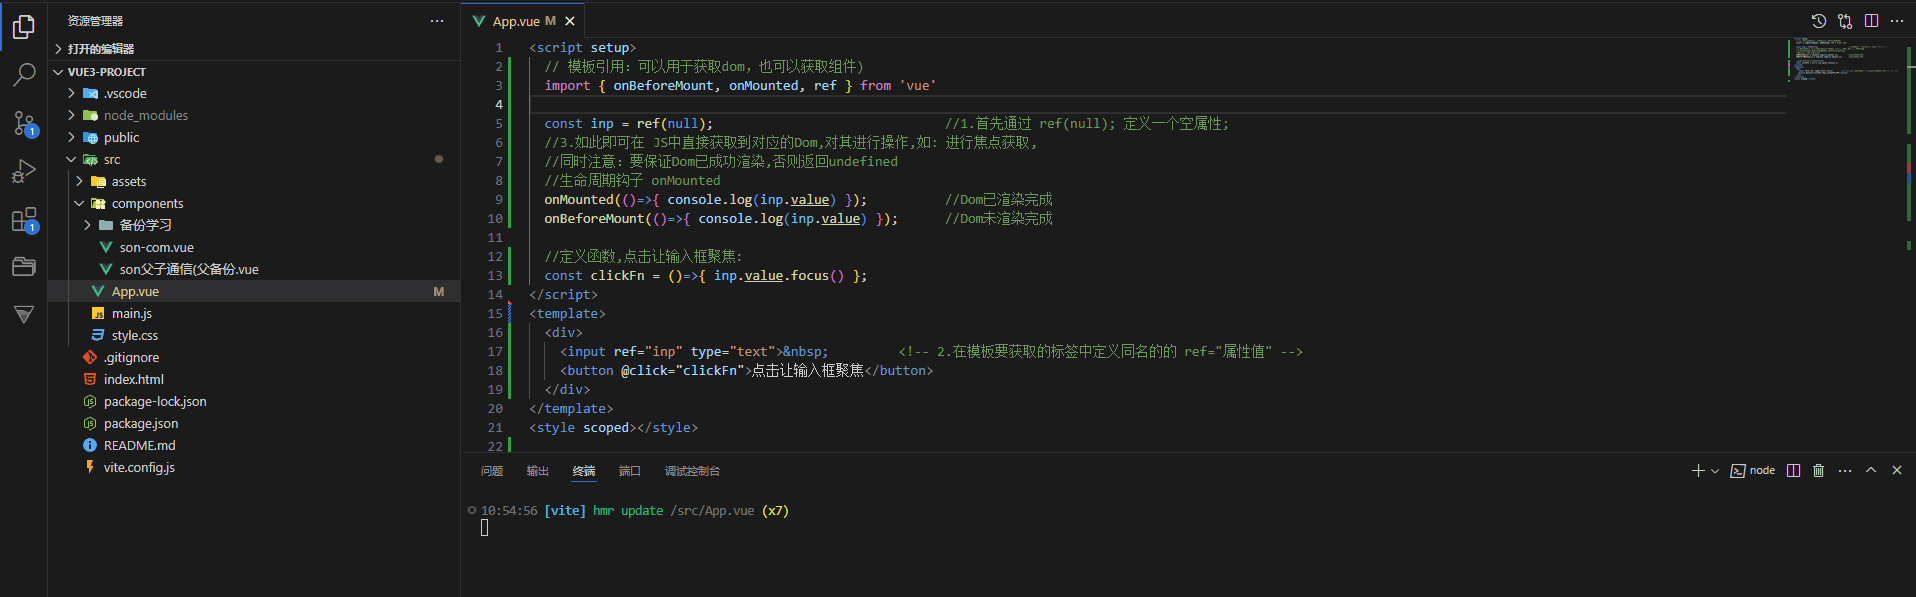Collapse the src folder
The image size is (1916, 597).
point(254,159)
